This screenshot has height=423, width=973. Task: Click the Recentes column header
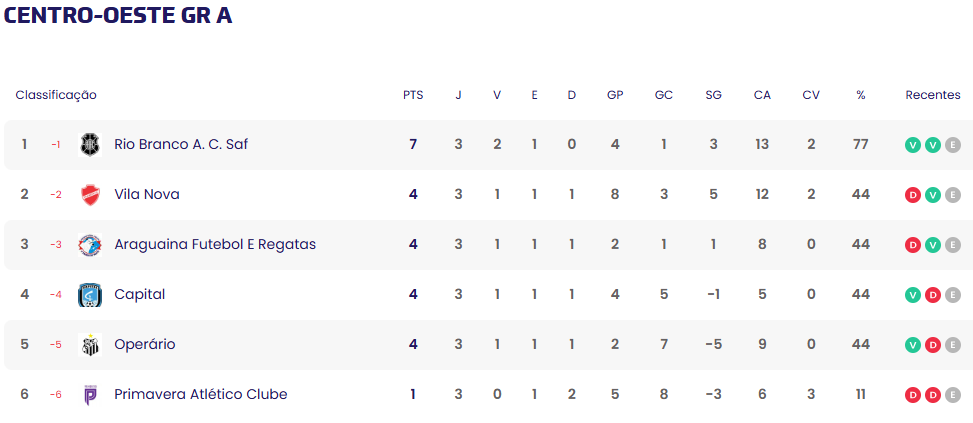click(x=932, y=96)
